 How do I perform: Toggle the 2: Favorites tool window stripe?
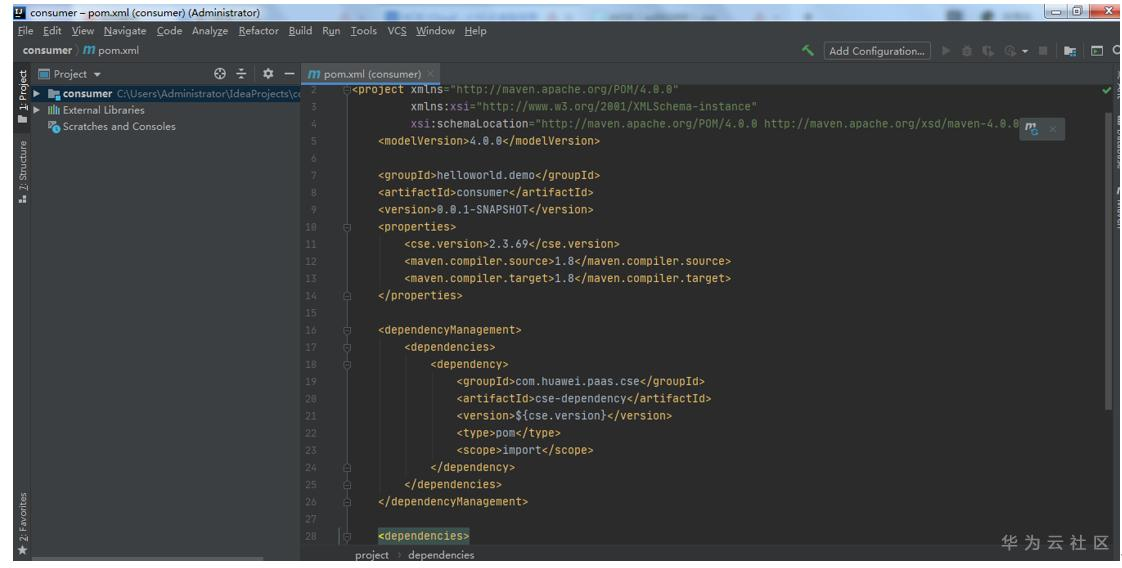coord(22,523)
